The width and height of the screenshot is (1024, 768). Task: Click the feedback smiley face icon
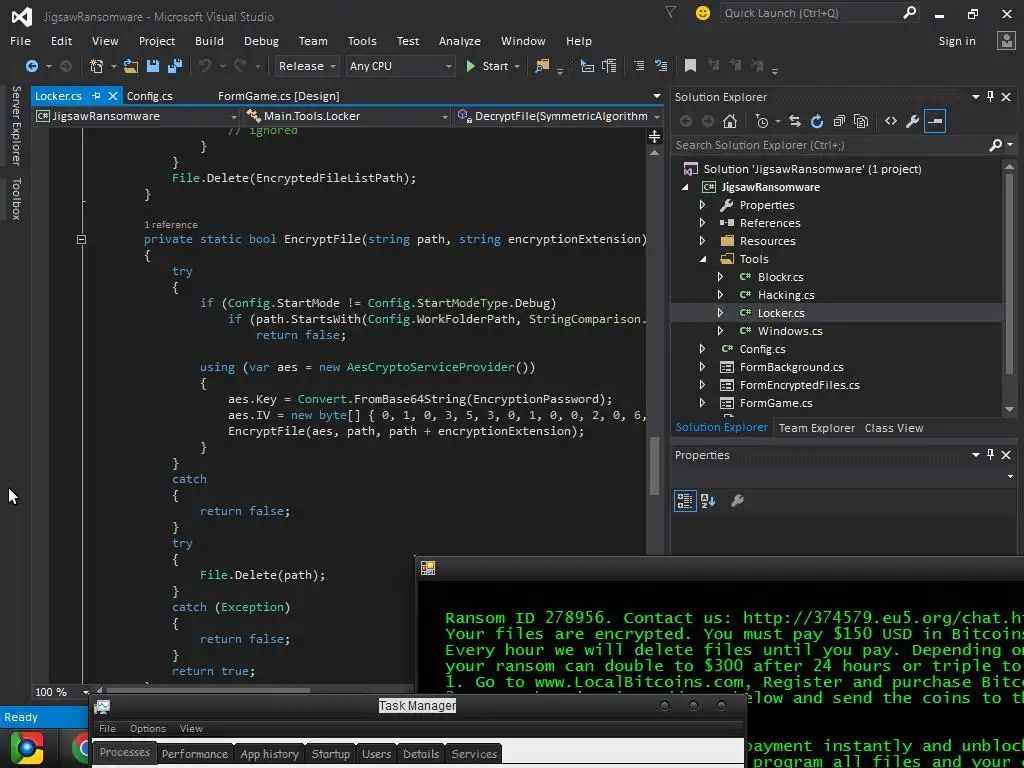(x=703, y=12)
